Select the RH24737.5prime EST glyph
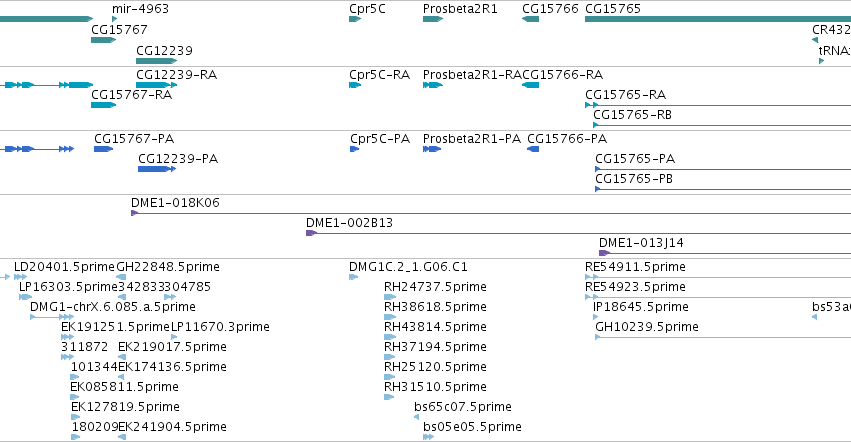This screenshot has height=442, width=851. click(390, 297)
